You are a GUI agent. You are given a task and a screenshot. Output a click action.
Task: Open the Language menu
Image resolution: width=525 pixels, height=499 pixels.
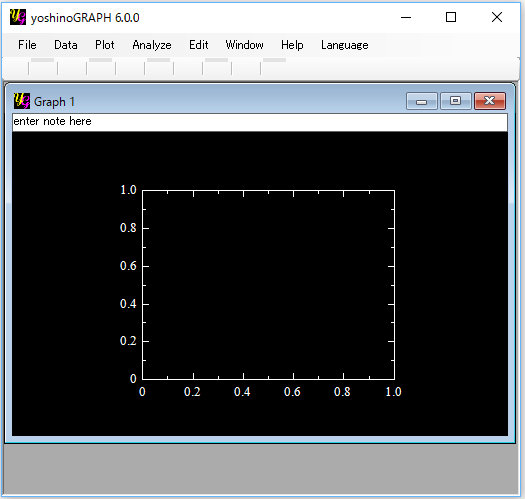[345, 45]
